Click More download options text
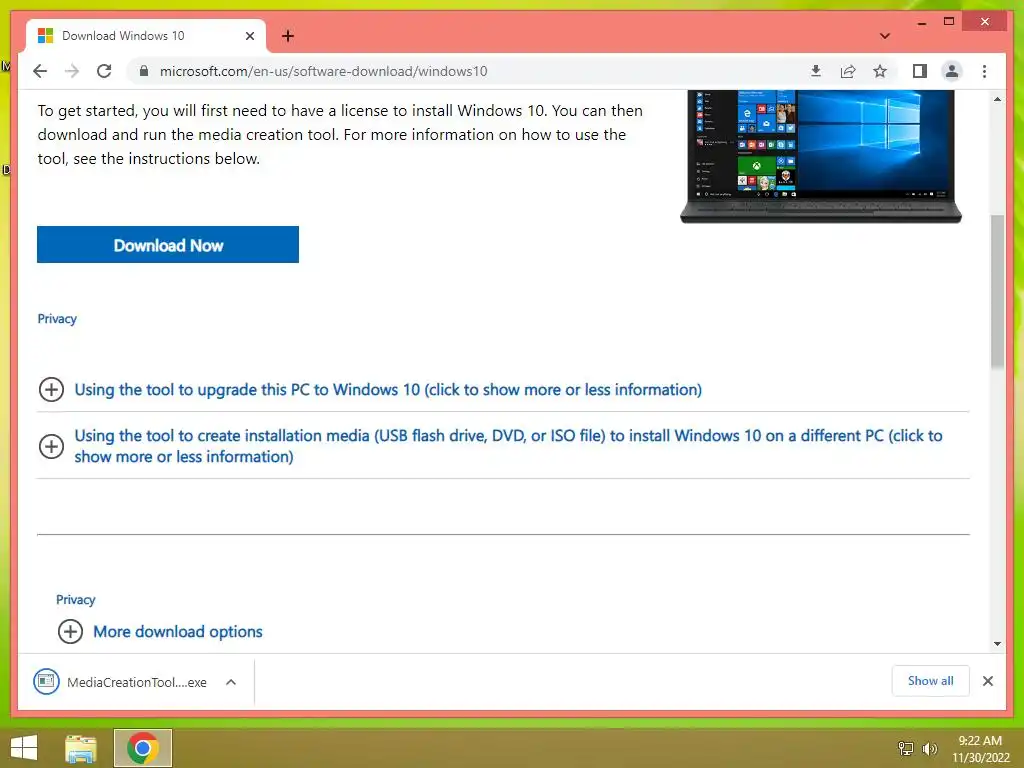Image resolution: width=1024 pixels, height=768 pixels. click(x=178, y=632)
